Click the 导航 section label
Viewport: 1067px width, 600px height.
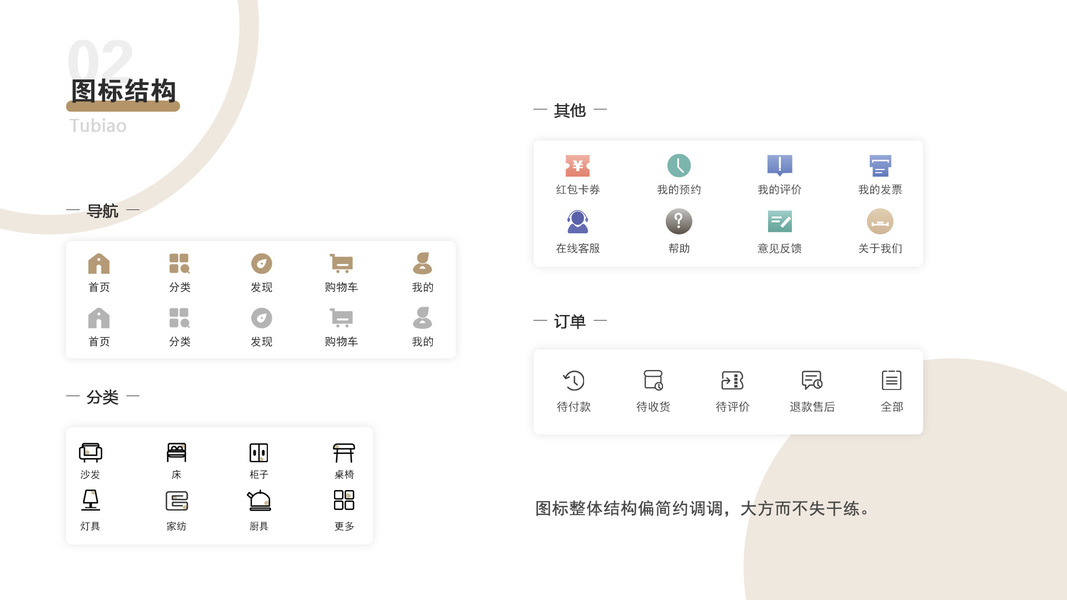[x=103, y=211]
